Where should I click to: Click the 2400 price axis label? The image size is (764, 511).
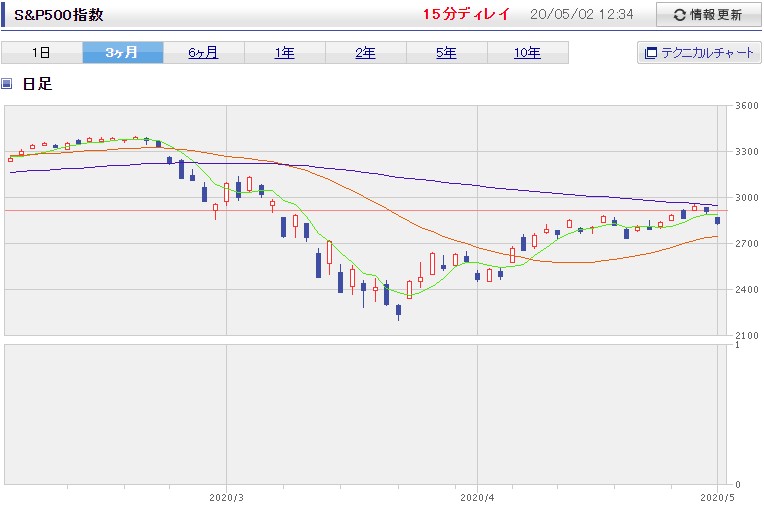tap(747, 289)
